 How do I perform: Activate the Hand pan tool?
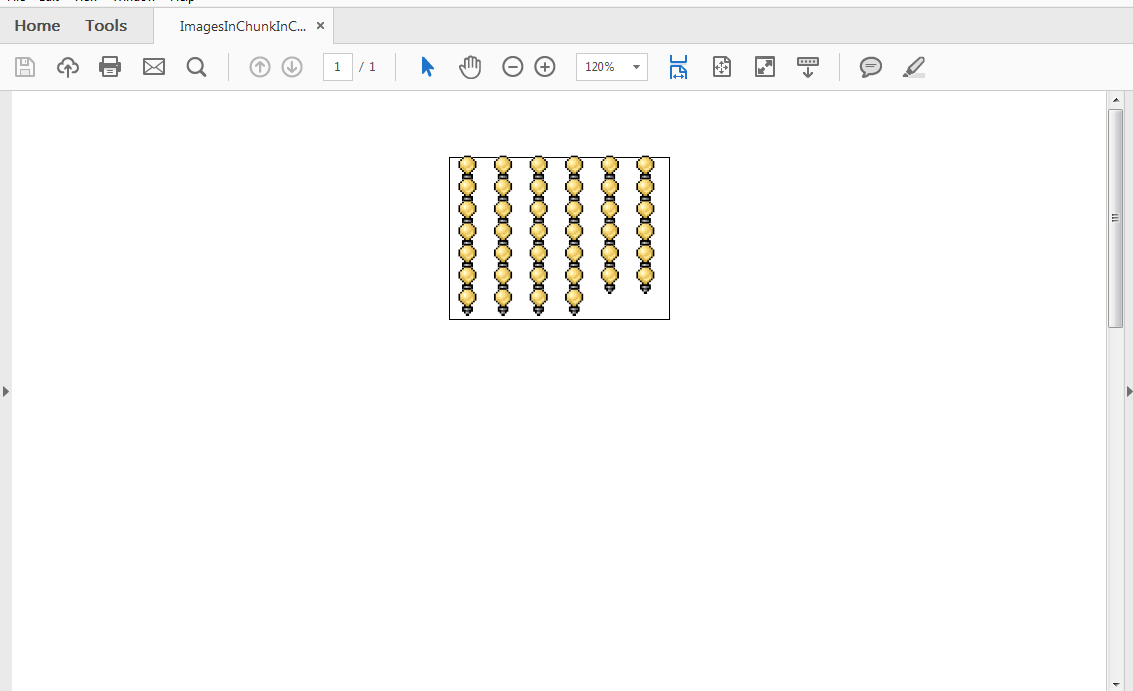point(470,67)
